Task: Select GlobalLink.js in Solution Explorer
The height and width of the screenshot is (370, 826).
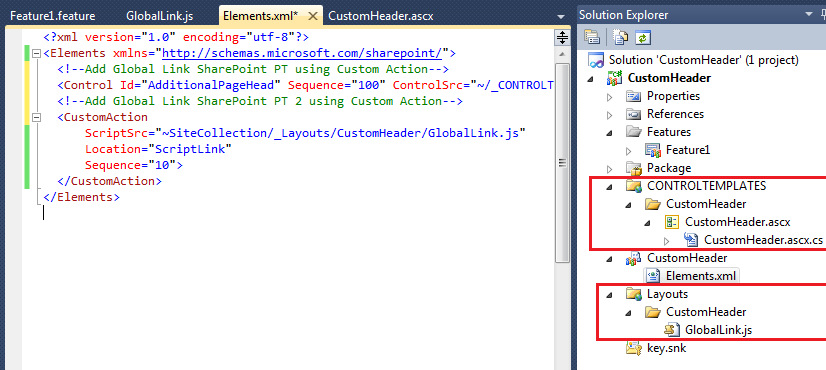Action: (719, 330)
